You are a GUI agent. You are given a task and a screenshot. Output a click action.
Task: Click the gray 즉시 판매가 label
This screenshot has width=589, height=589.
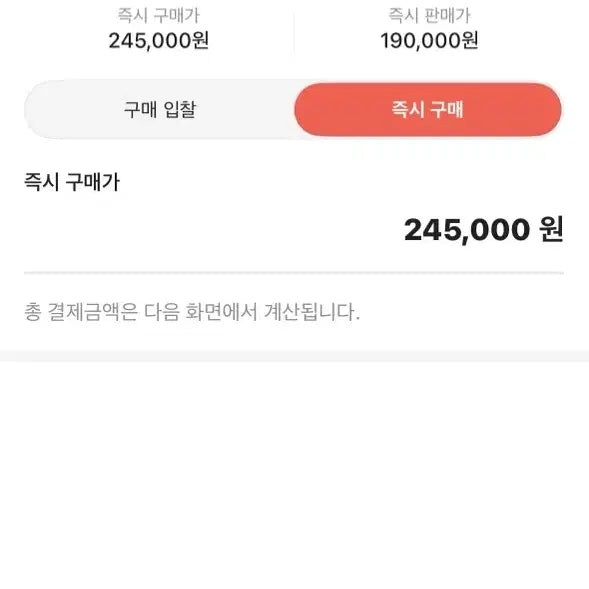(429, 15)
